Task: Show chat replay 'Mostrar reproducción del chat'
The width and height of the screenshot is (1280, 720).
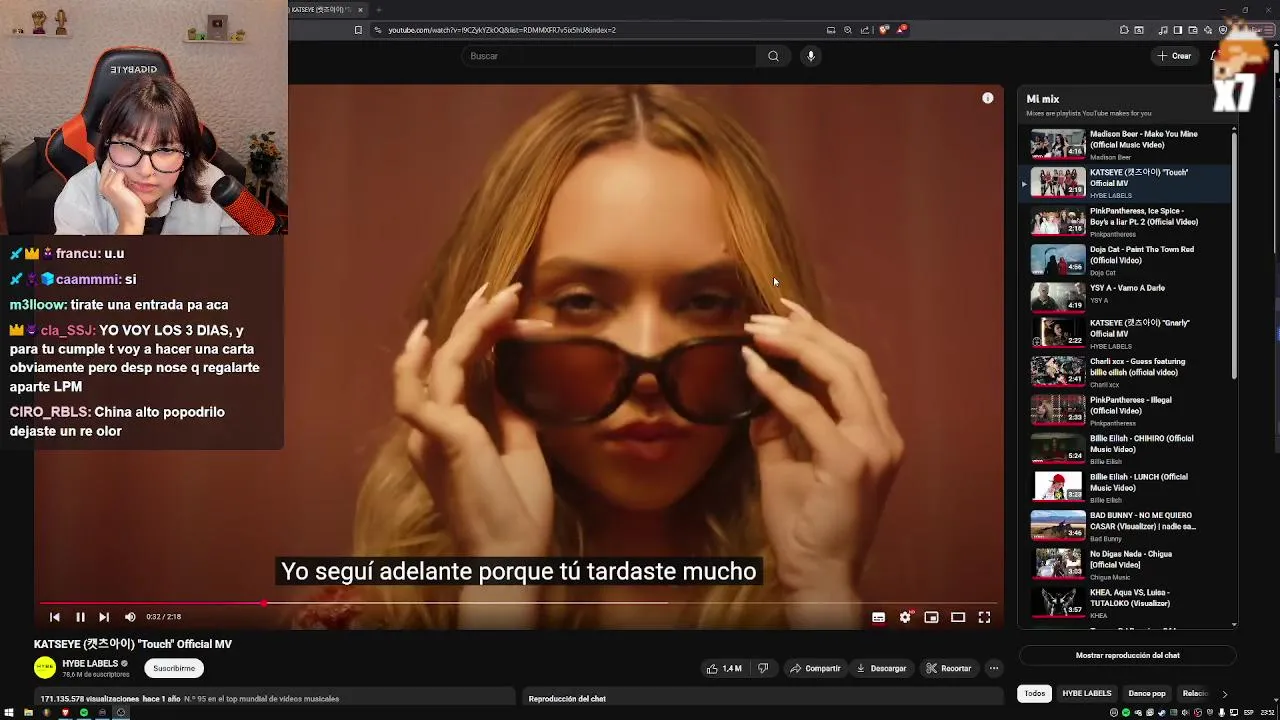Action: tap(1127, 655)
